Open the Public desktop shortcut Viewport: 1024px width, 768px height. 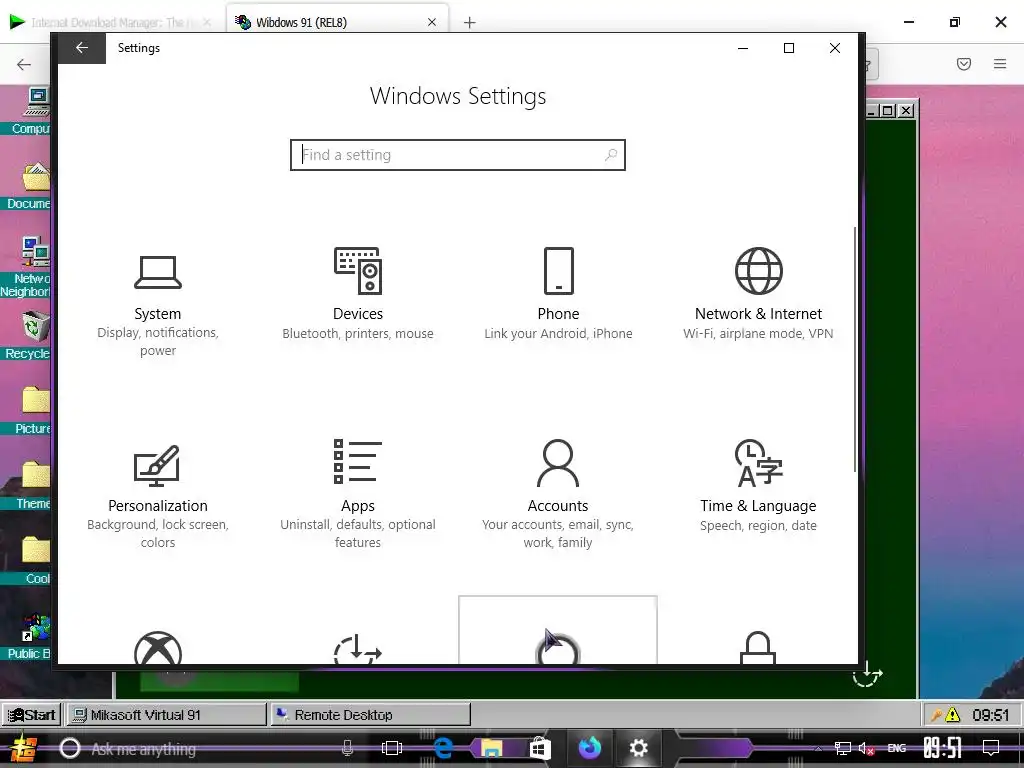(x=31, y=636)
